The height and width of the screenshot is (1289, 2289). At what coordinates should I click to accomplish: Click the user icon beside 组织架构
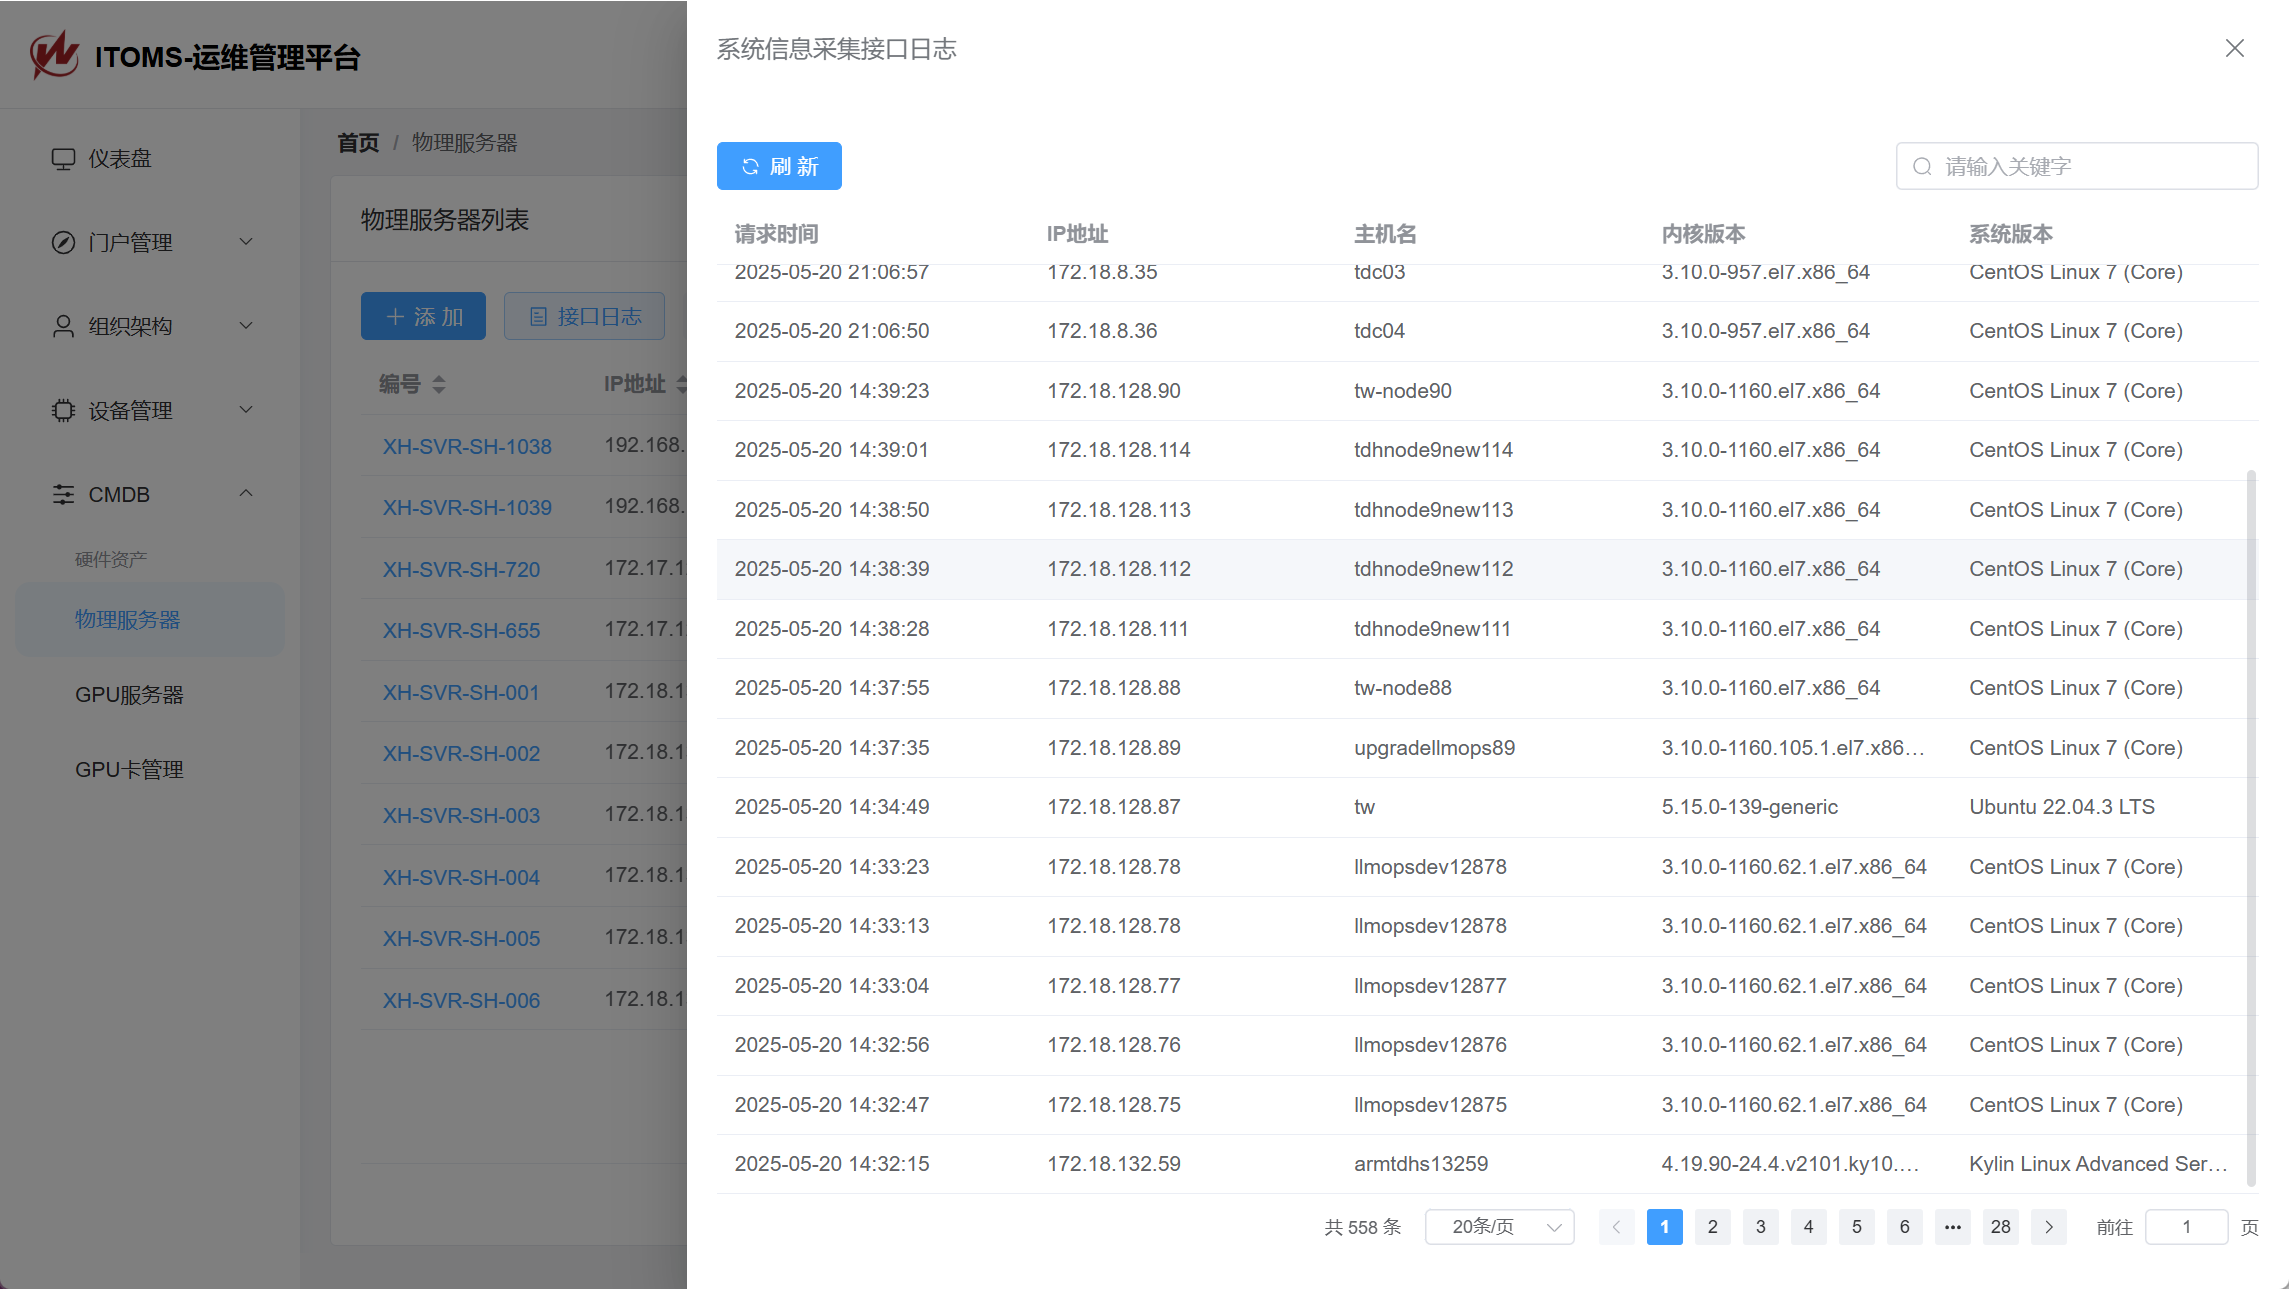(x=63, y=326)
